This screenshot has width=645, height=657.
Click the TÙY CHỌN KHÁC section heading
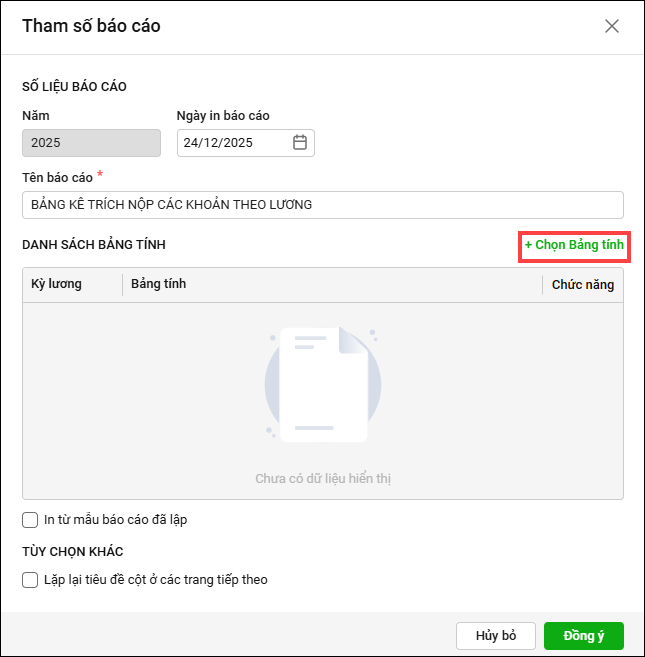tap(72, 552)
